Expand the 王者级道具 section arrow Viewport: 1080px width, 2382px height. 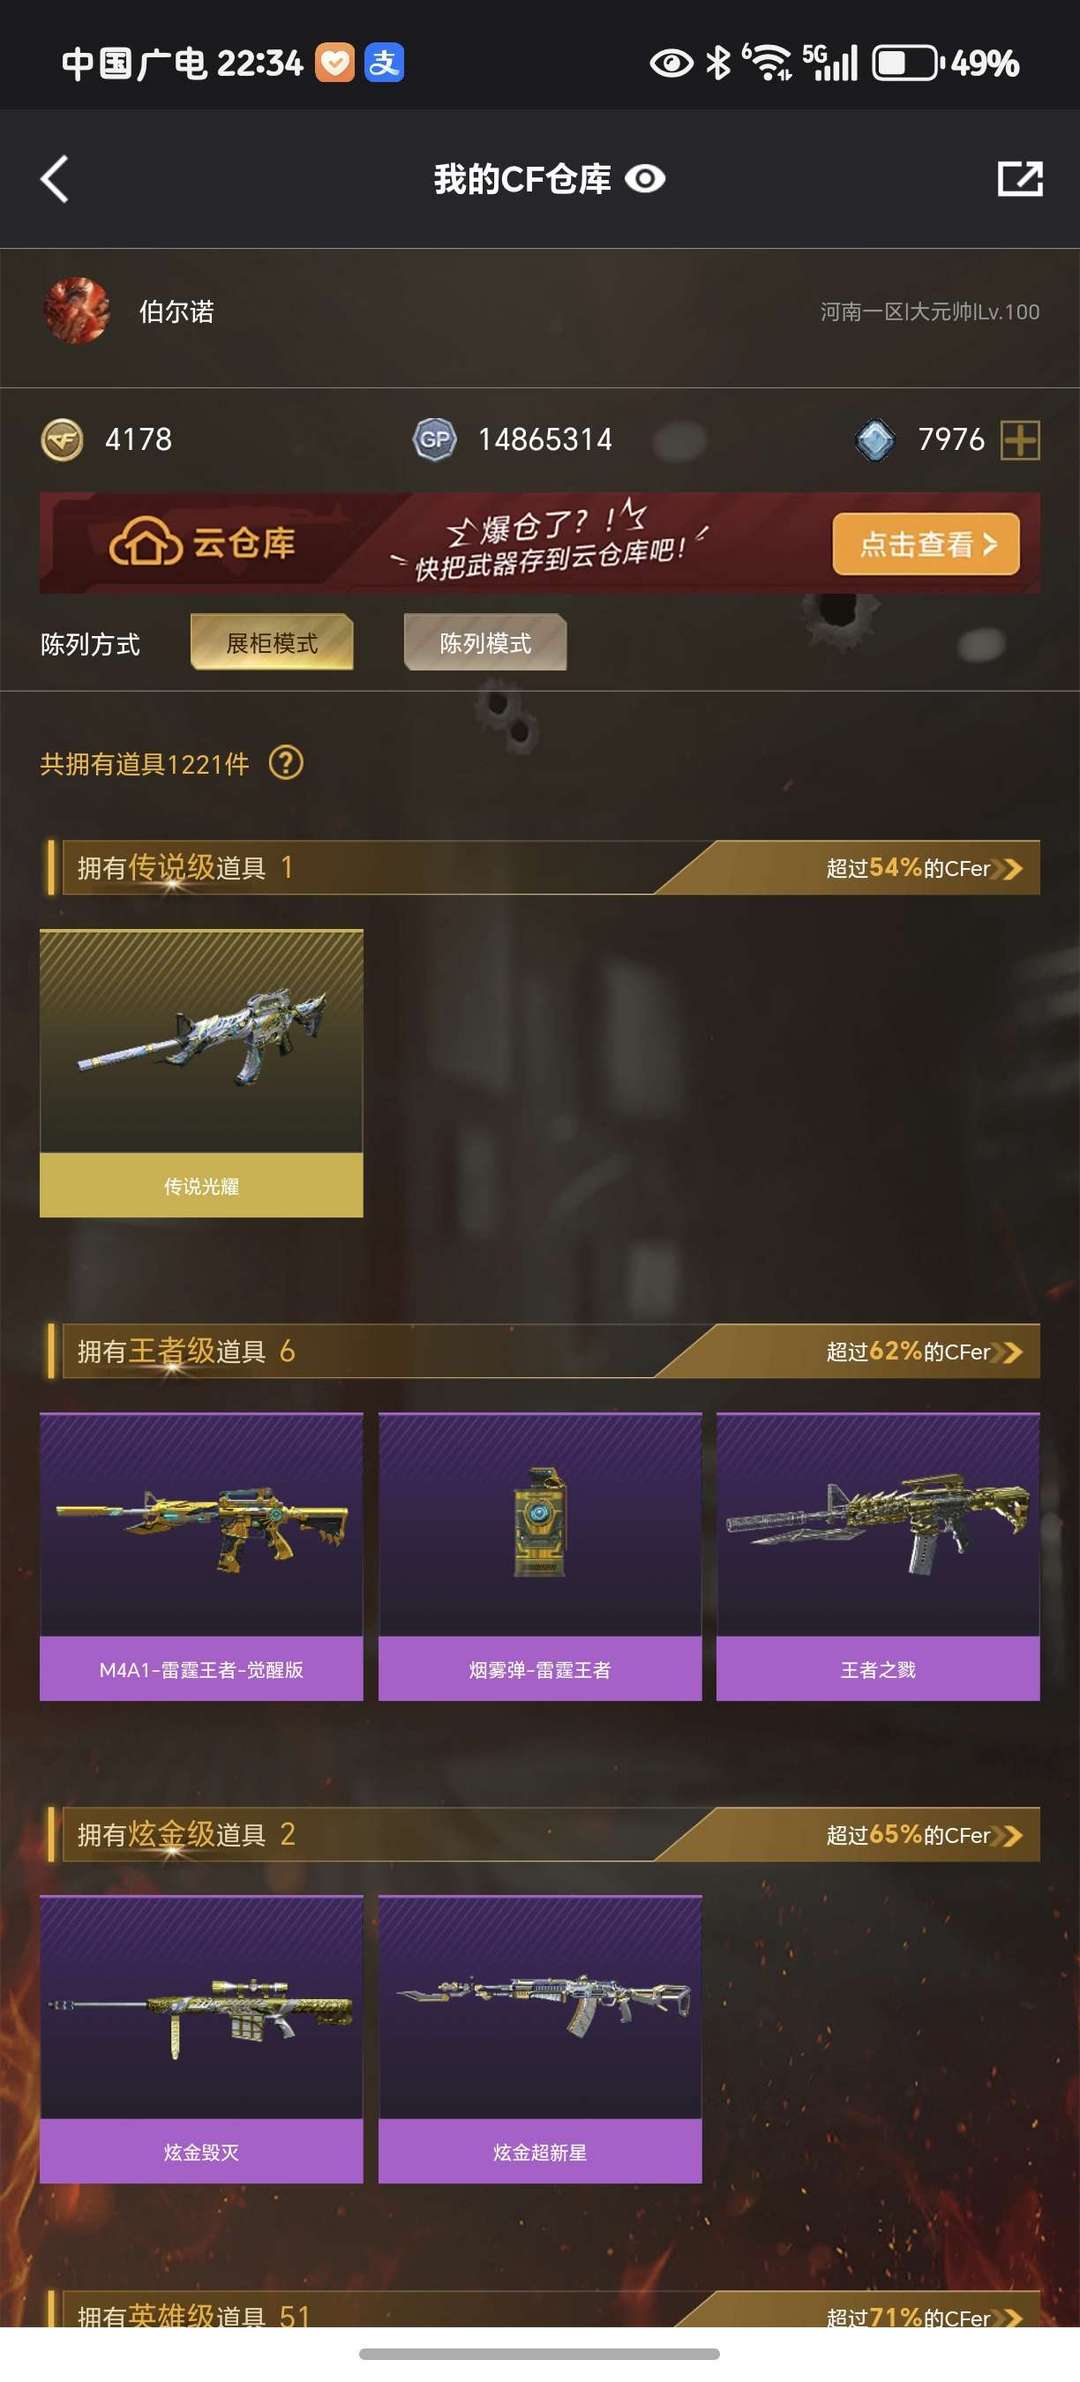click(1012, 1352)
